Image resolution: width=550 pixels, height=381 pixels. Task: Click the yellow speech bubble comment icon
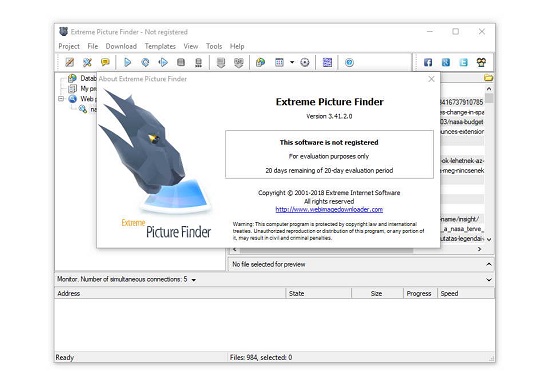[105, 62]
